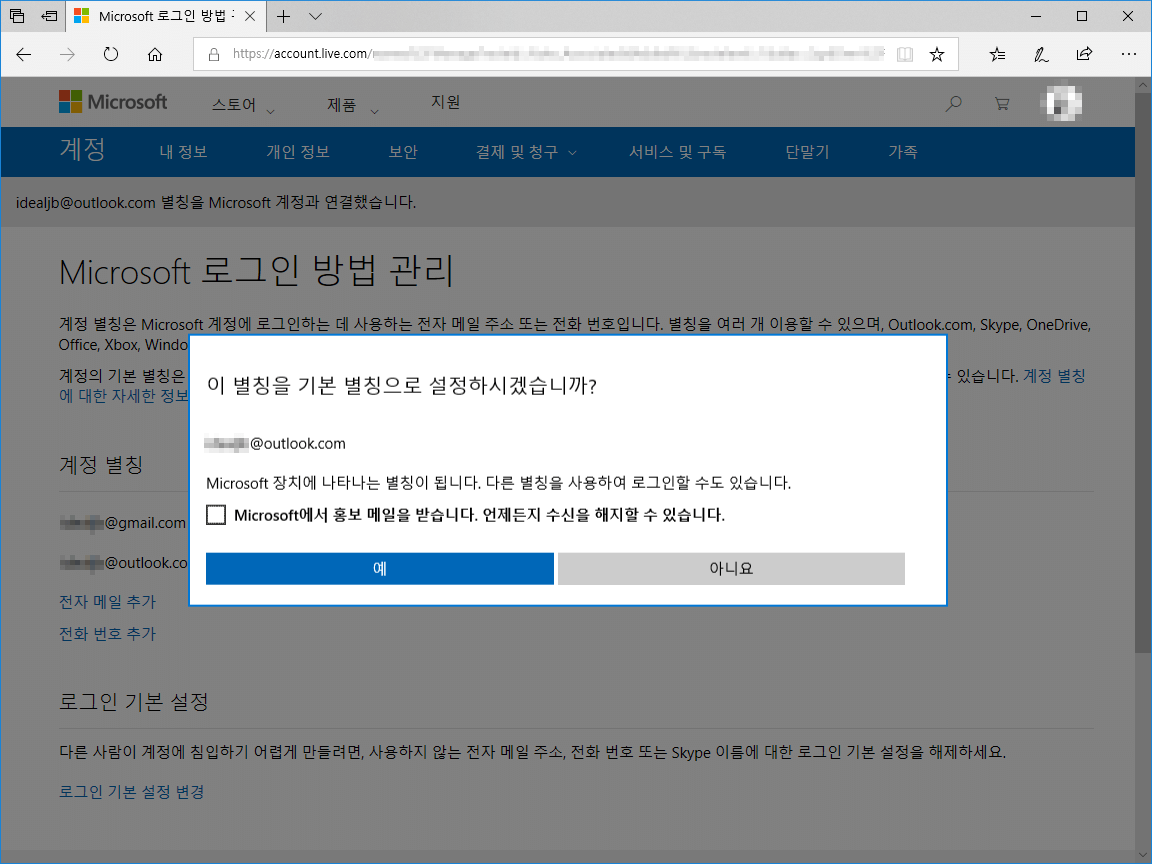Screen dimensions: 1152x864
Task: Switch to the 서비스 및 구독 tab
Action: coord(677,152)
